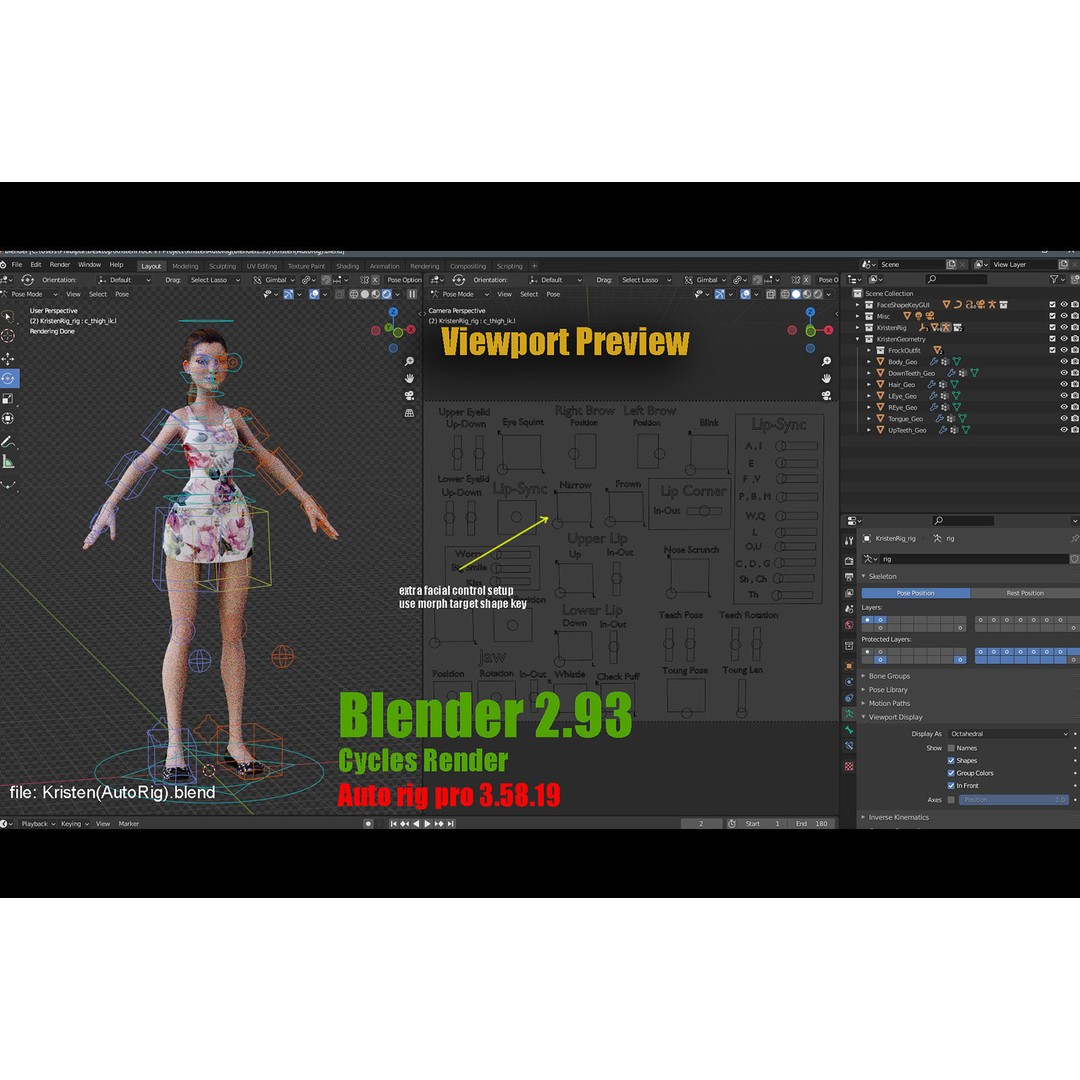The width and height of the screenshot is (1080, 1080).
Task: Switch to the Shading workspace tab
Action: click(x=347, y=266)
